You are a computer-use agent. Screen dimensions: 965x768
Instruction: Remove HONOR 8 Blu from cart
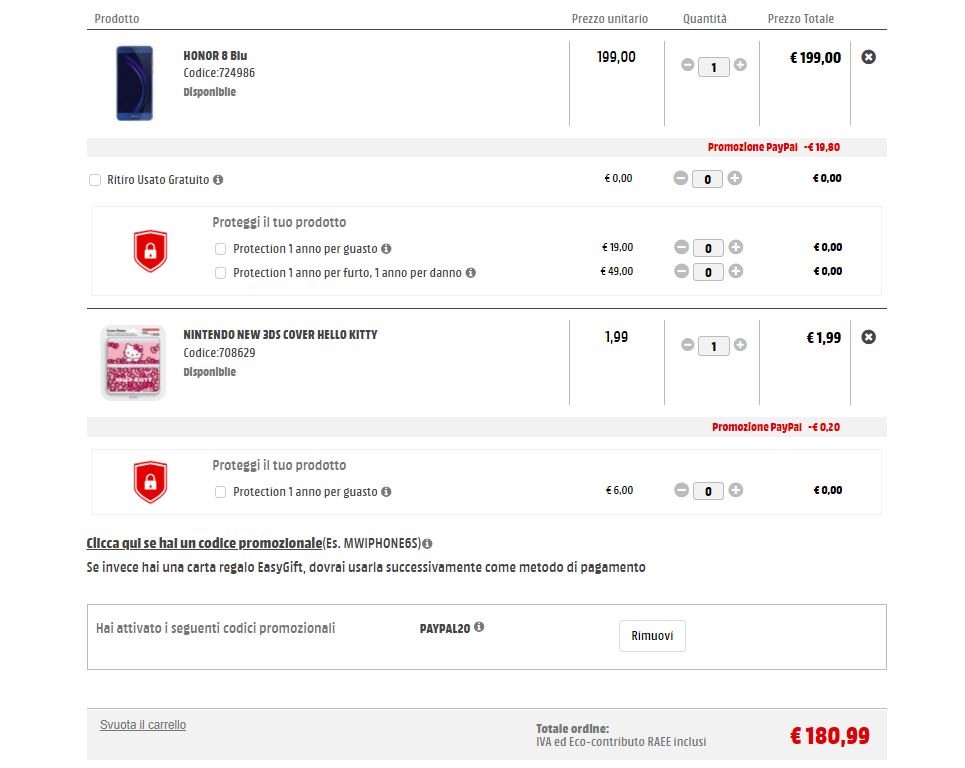click(868, 57)
